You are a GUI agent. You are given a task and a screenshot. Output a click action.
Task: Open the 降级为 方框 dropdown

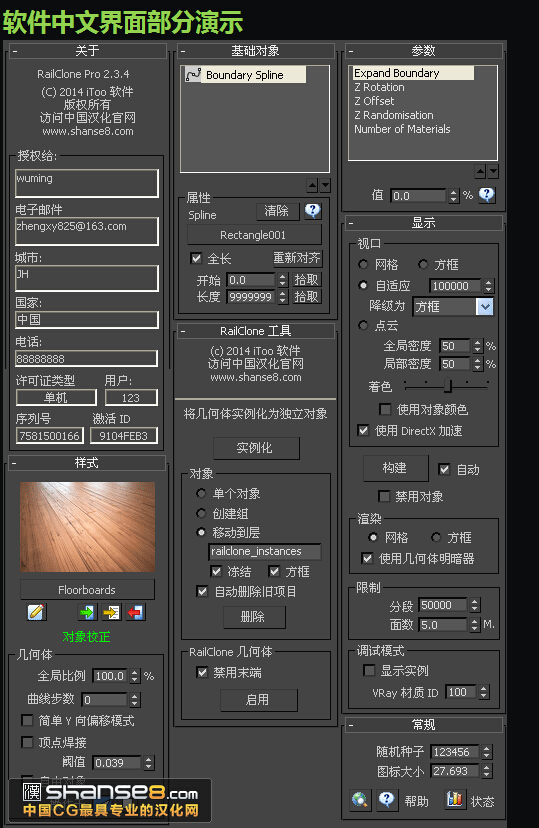[453, 306]
